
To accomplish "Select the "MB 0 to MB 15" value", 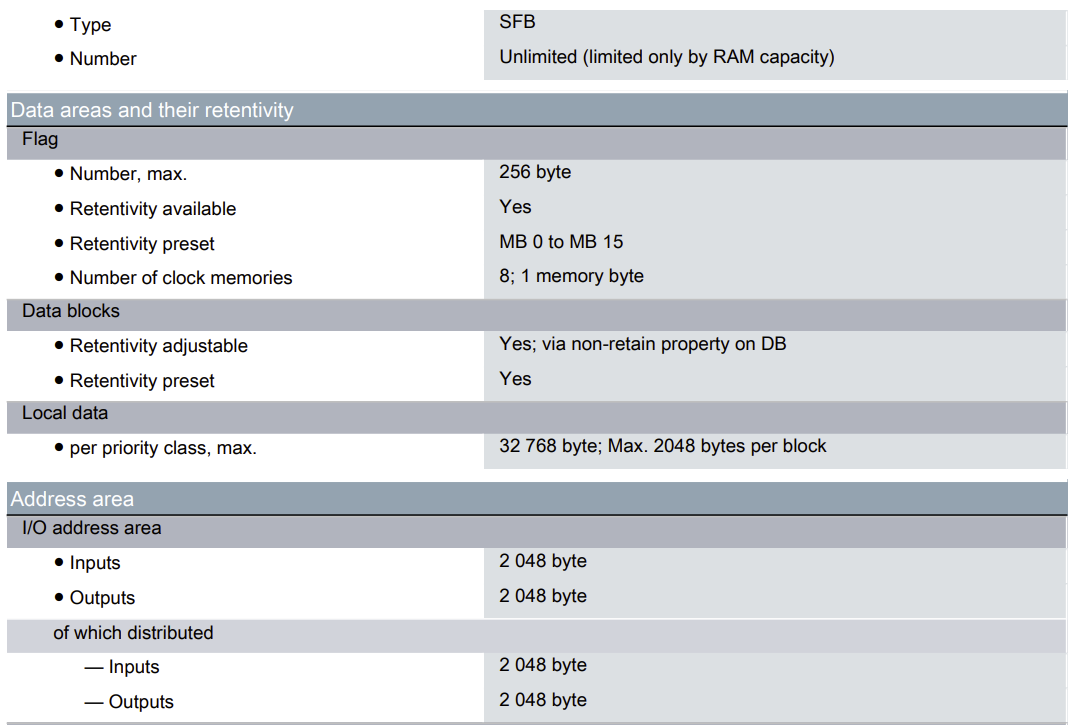I will pyautogui.click(x=561, y=242).
